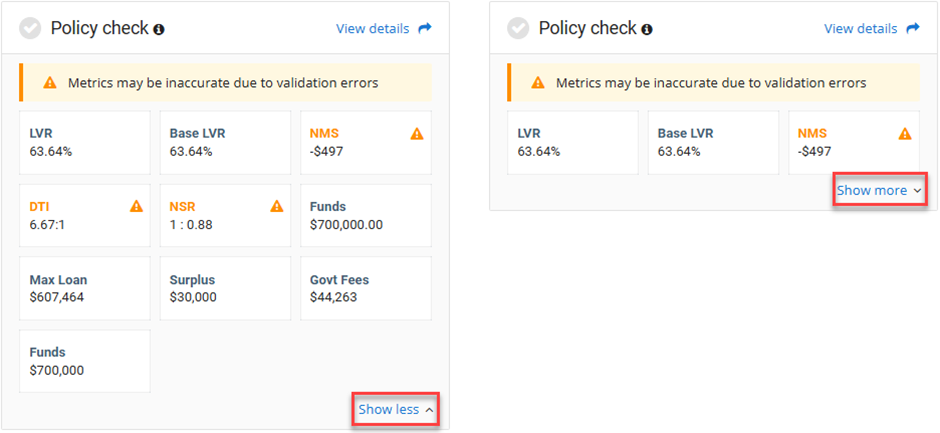This screenshot has width=940, height=433.
Task: Click the Funds $700,000.00 tile
Action: 365,215
